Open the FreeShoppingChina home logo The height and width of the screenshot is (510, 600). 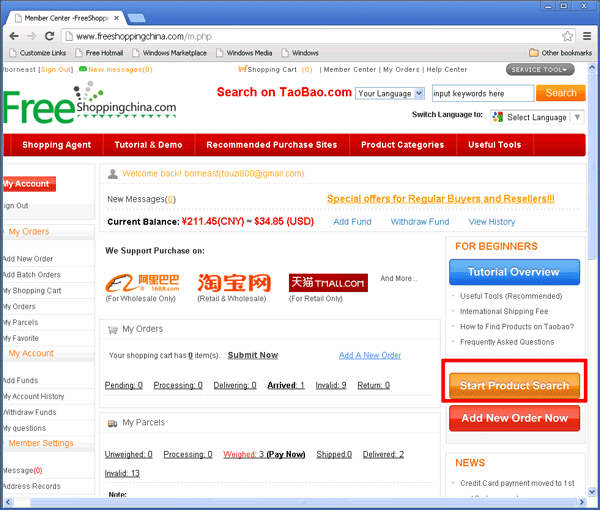coord(90,106)
